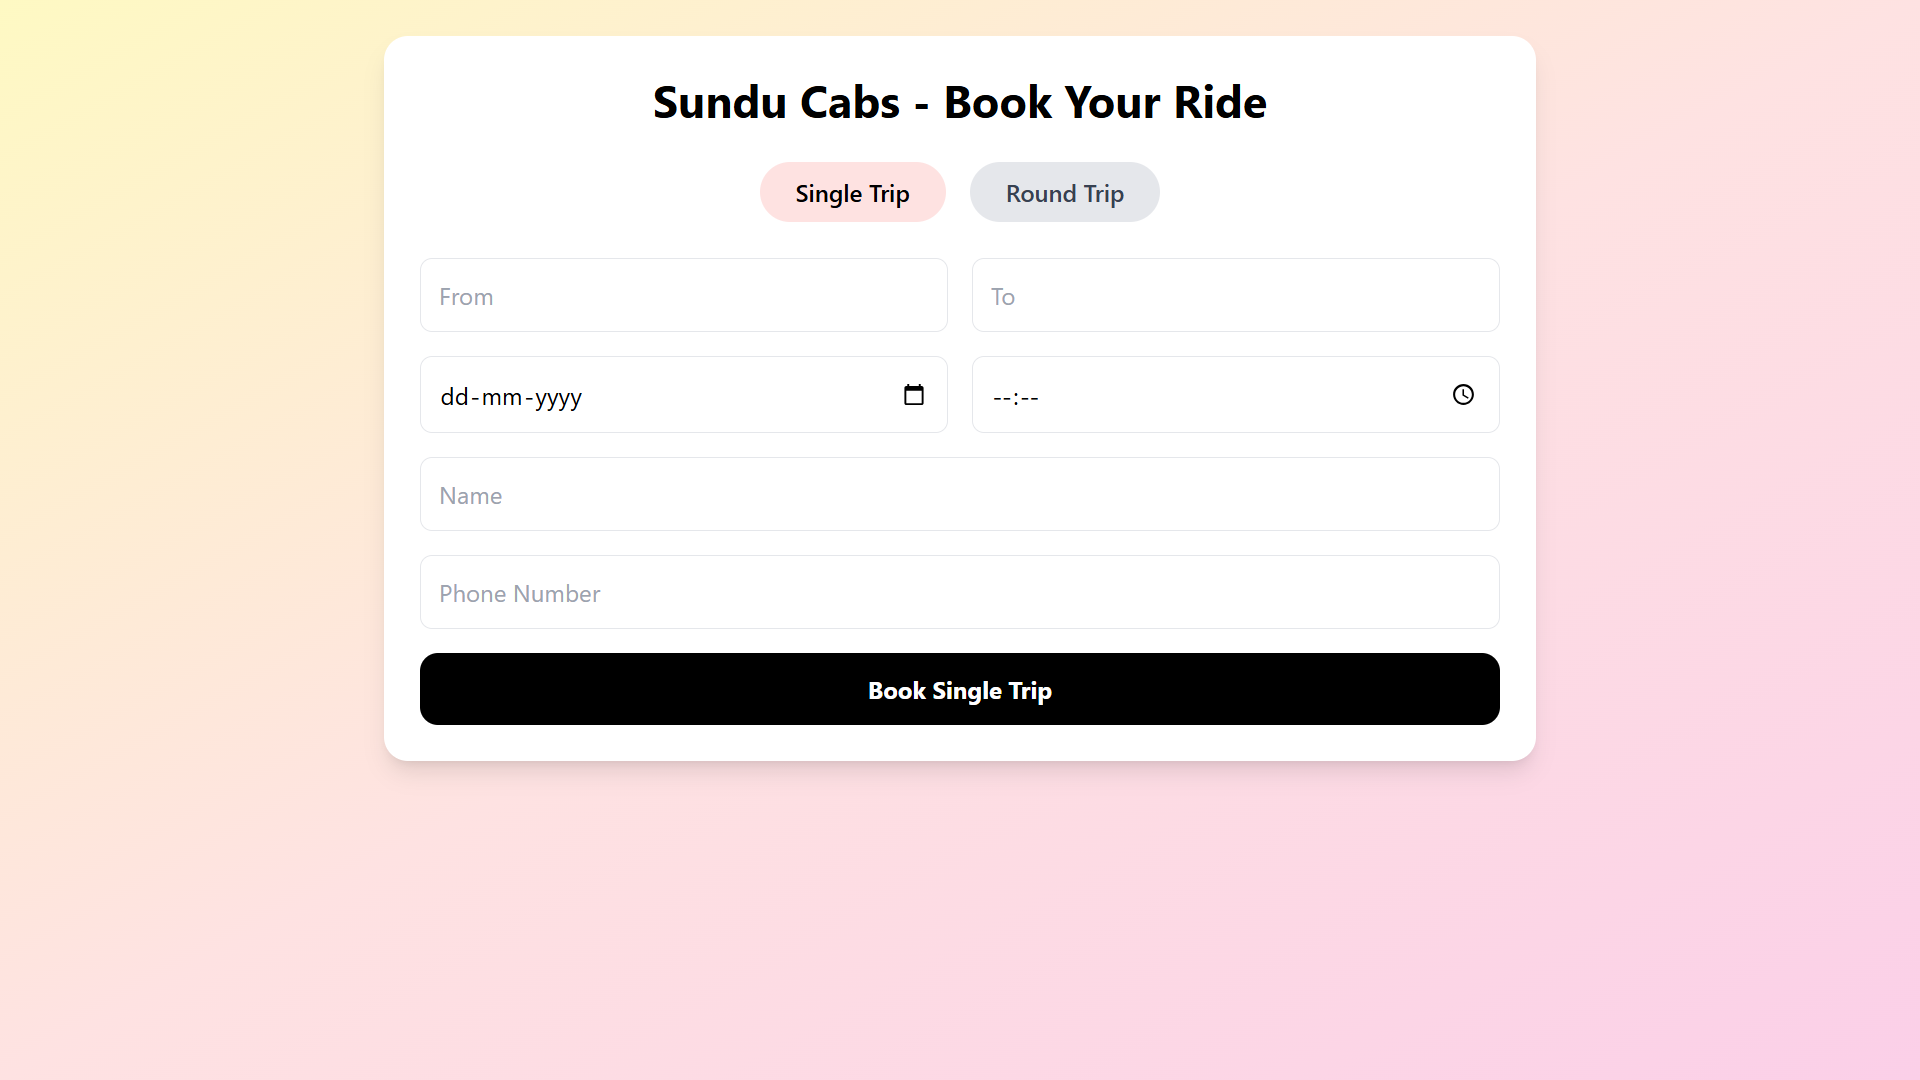The width and height of the screenshot is (1920, 1080).
Task: Click 'Book Your Ride' in the heading
Action: coord(1104,103)
